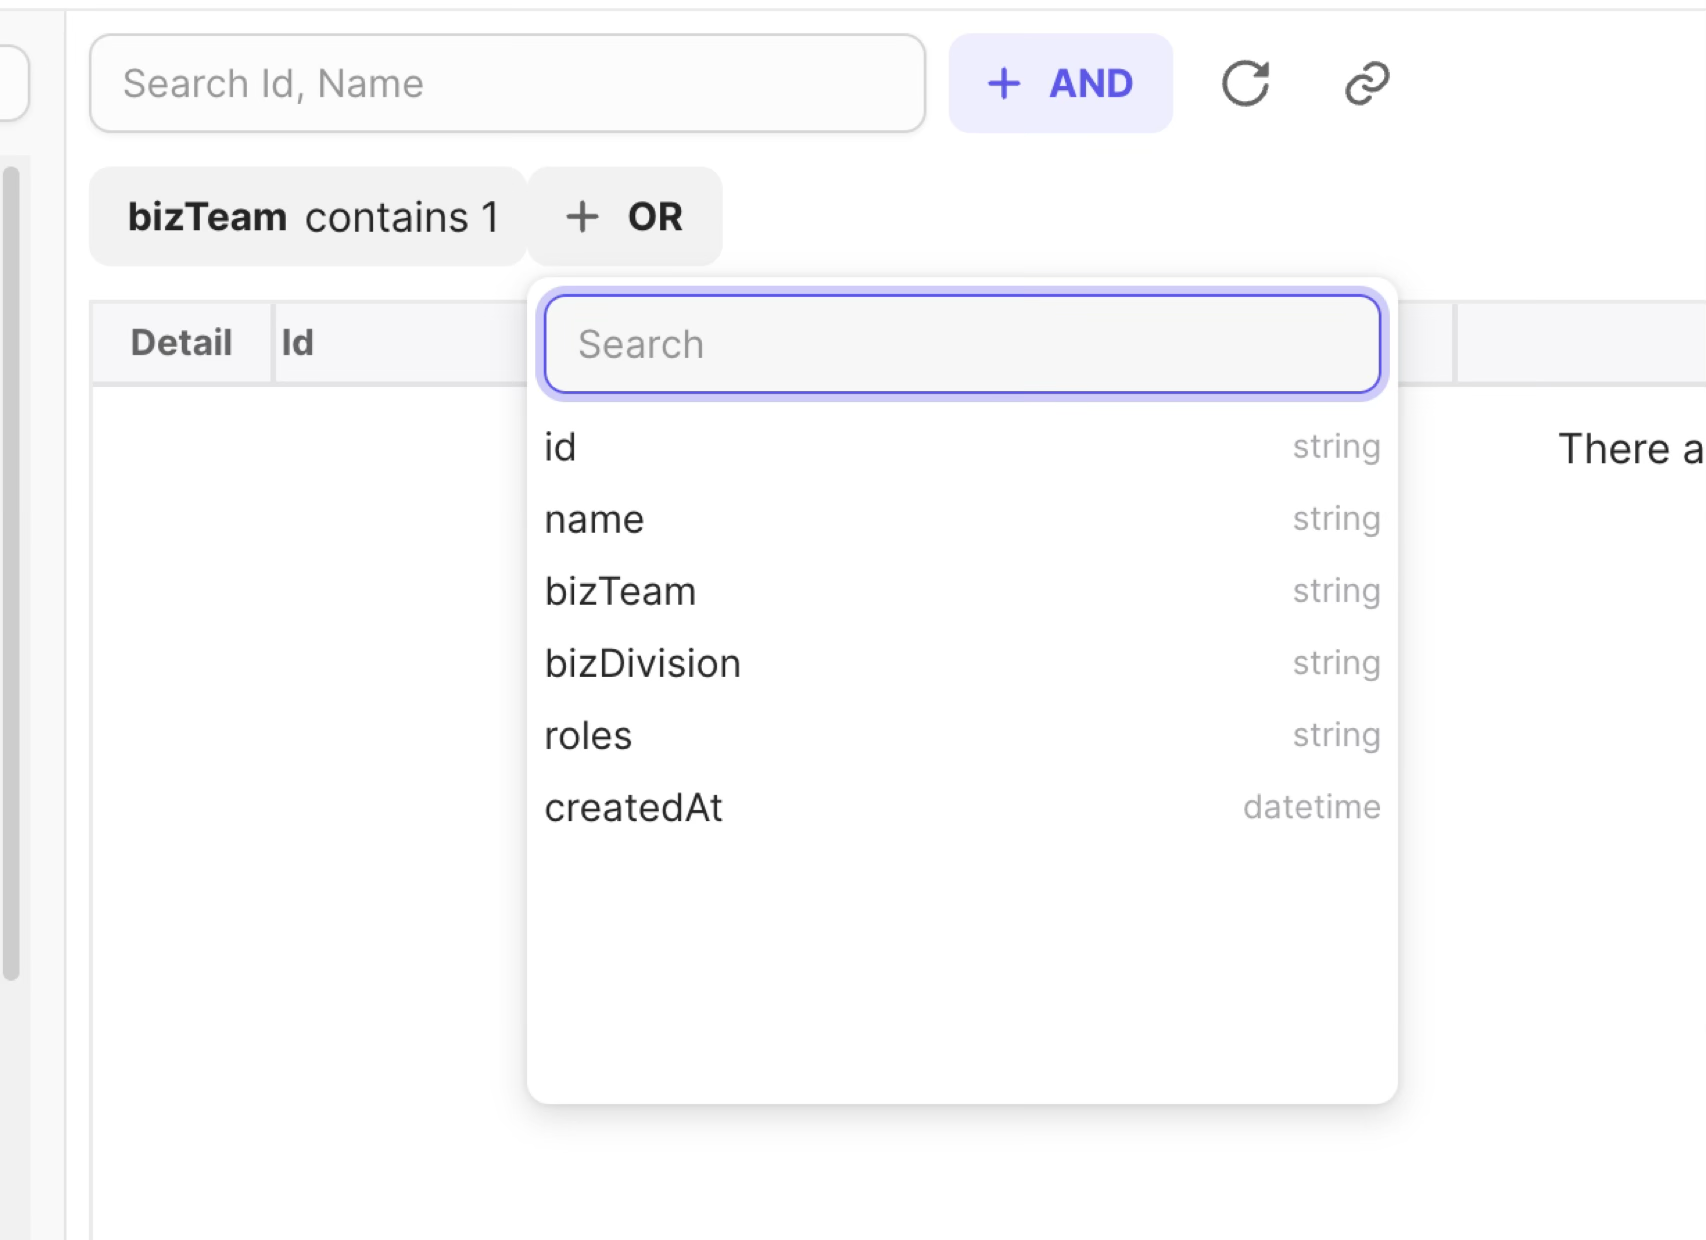
Task: Click the Search Id, Name input
Action: 507,83
